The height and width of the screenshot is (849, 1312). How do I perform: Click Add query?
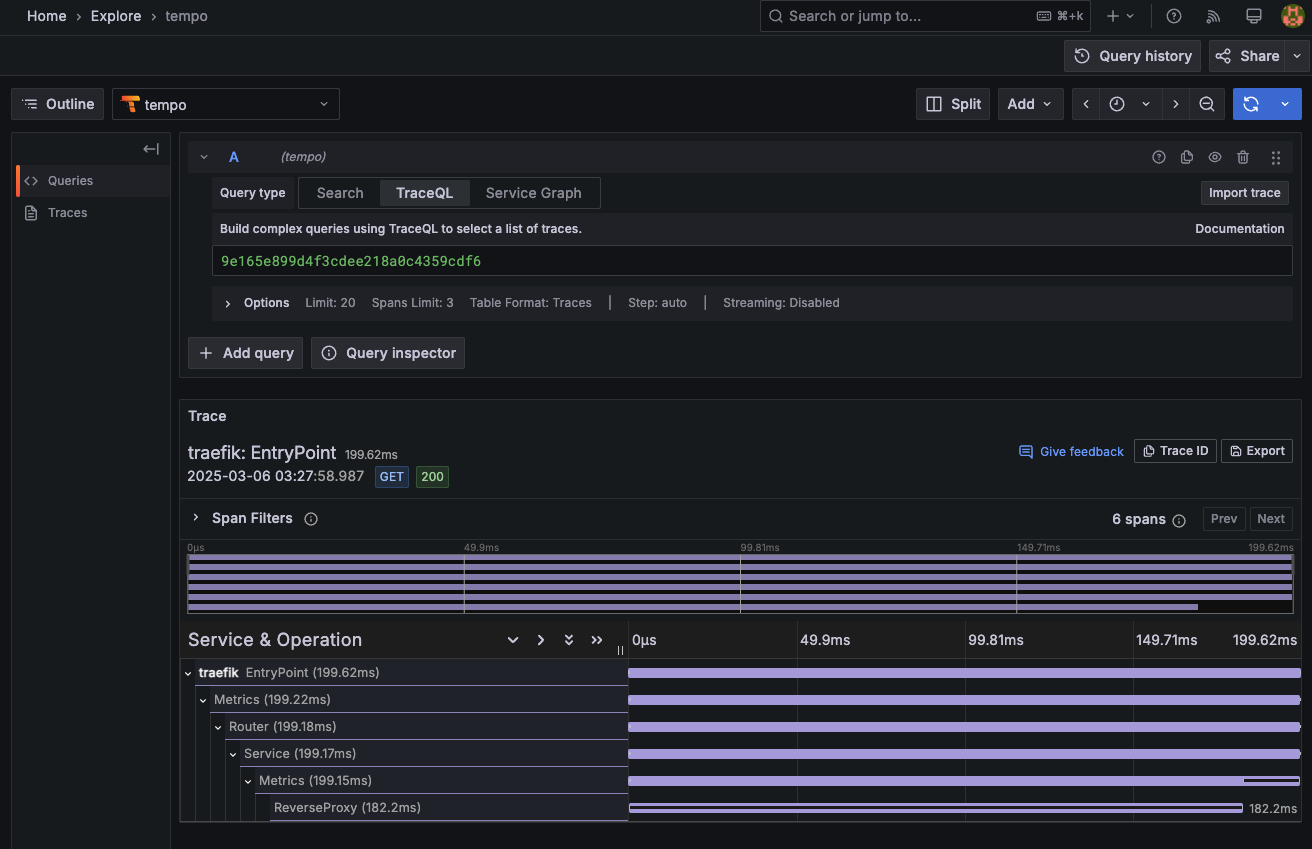tap(245, 353)
